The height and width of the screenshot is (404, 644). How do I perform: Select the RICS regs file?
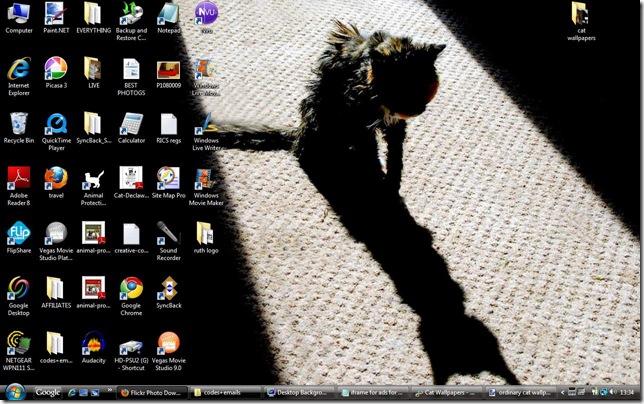click(168, 128)
